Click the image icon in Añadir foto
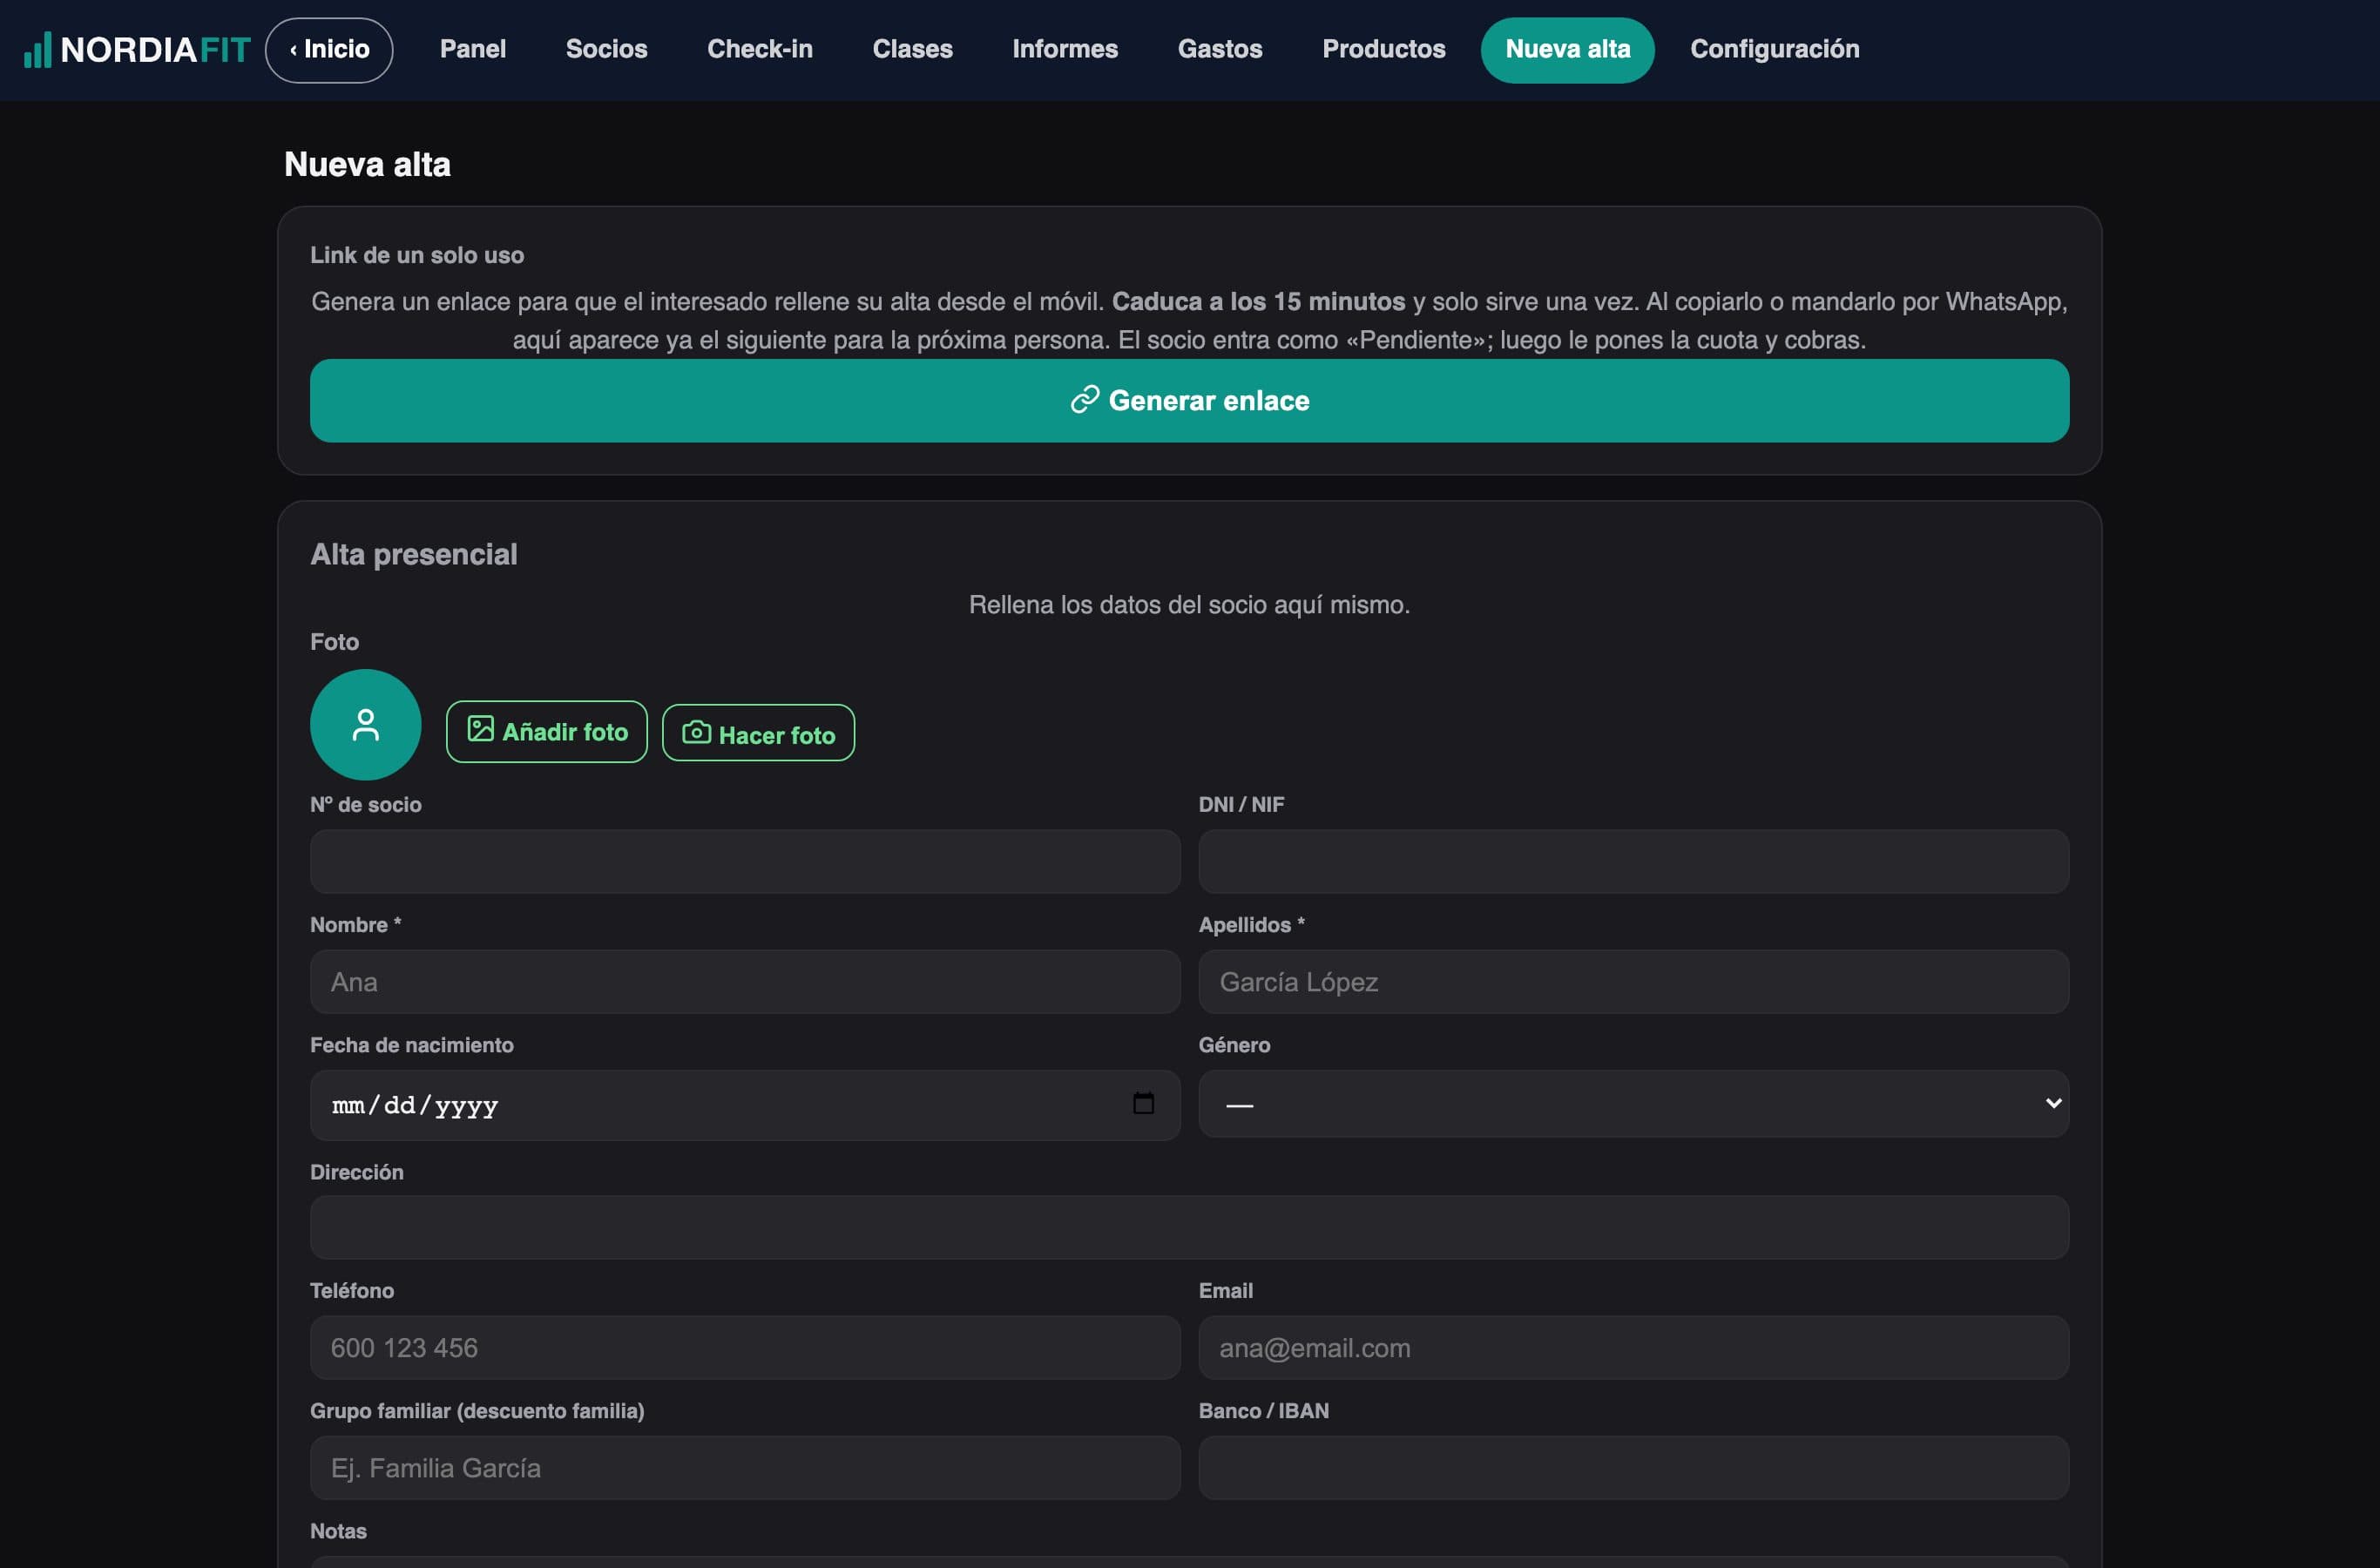This screenshot has width=2380, height=1568. [x=481, y=730]
